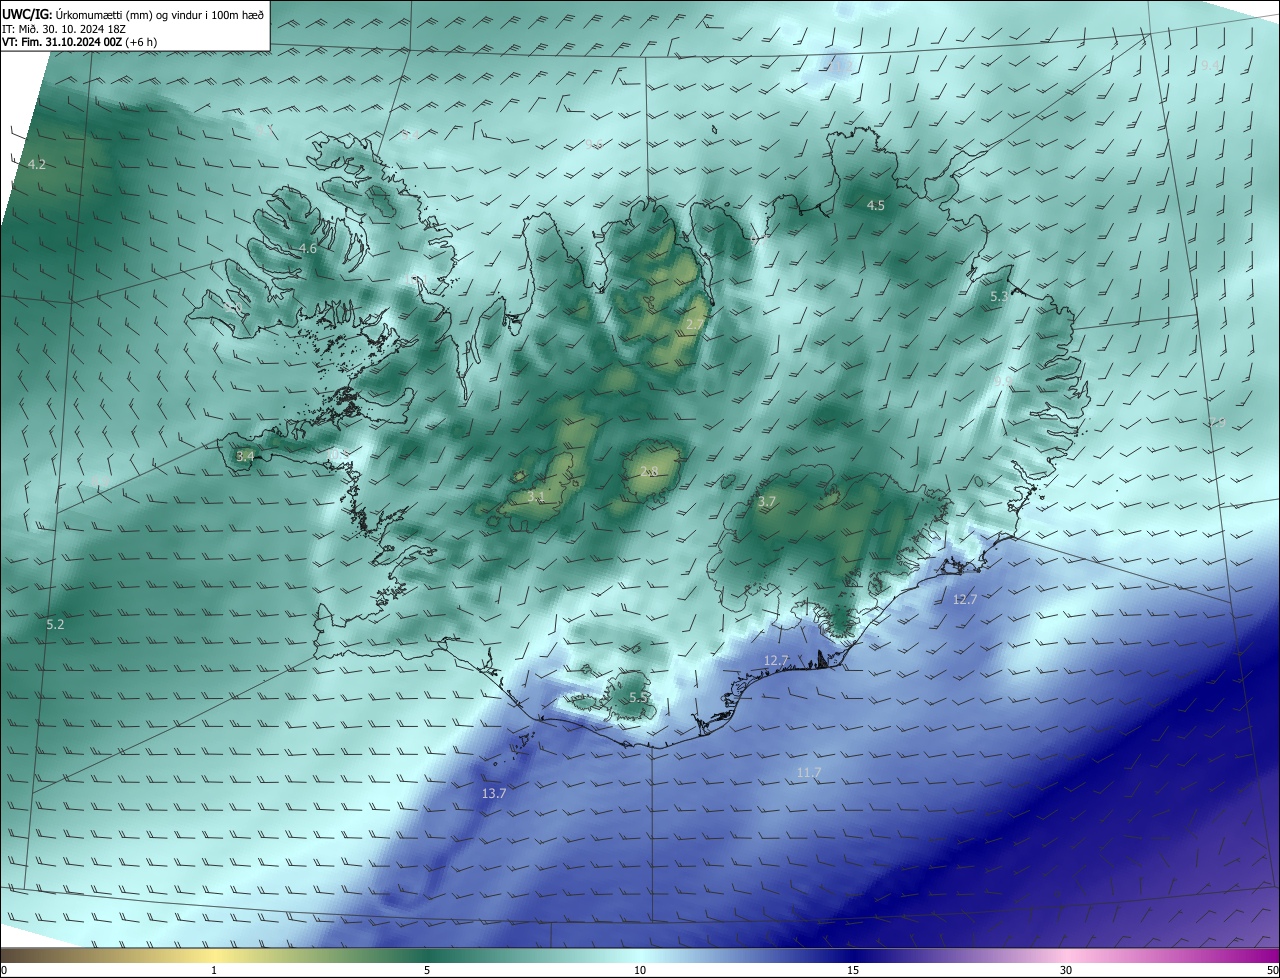Image resolution: width=1280 pixels, height=978 pixels.
Task: Click the 3.7 value label
Action: click(x=767, y=501)
